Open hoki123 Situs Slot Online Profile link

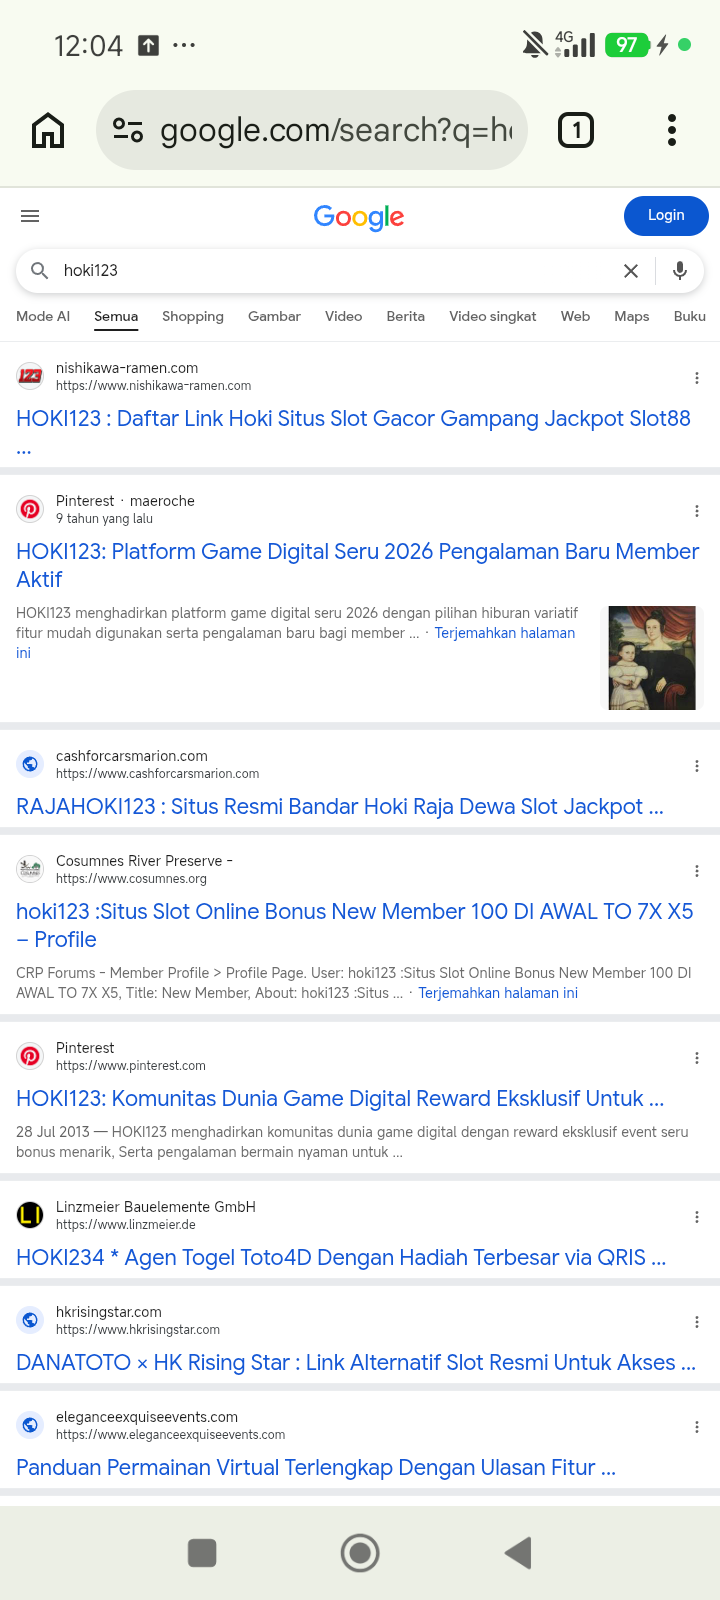354,925
